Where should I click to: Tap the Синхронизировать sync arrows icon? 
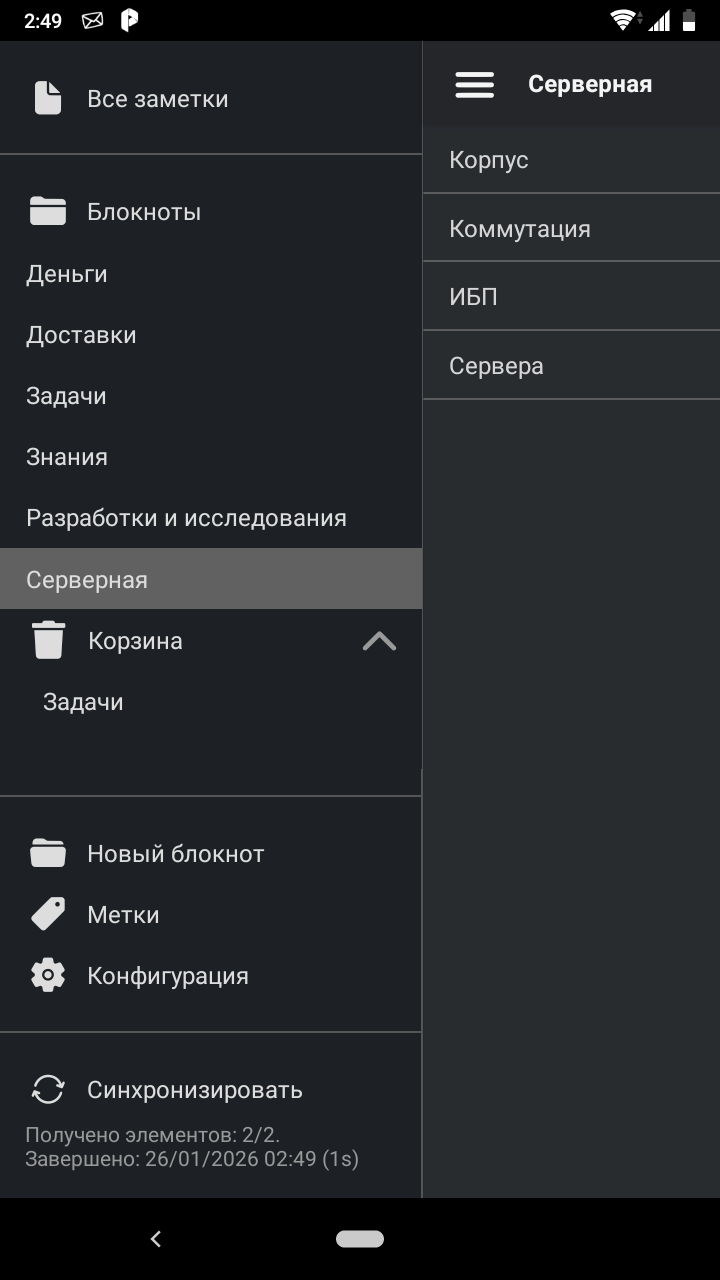click(48, 1090)
